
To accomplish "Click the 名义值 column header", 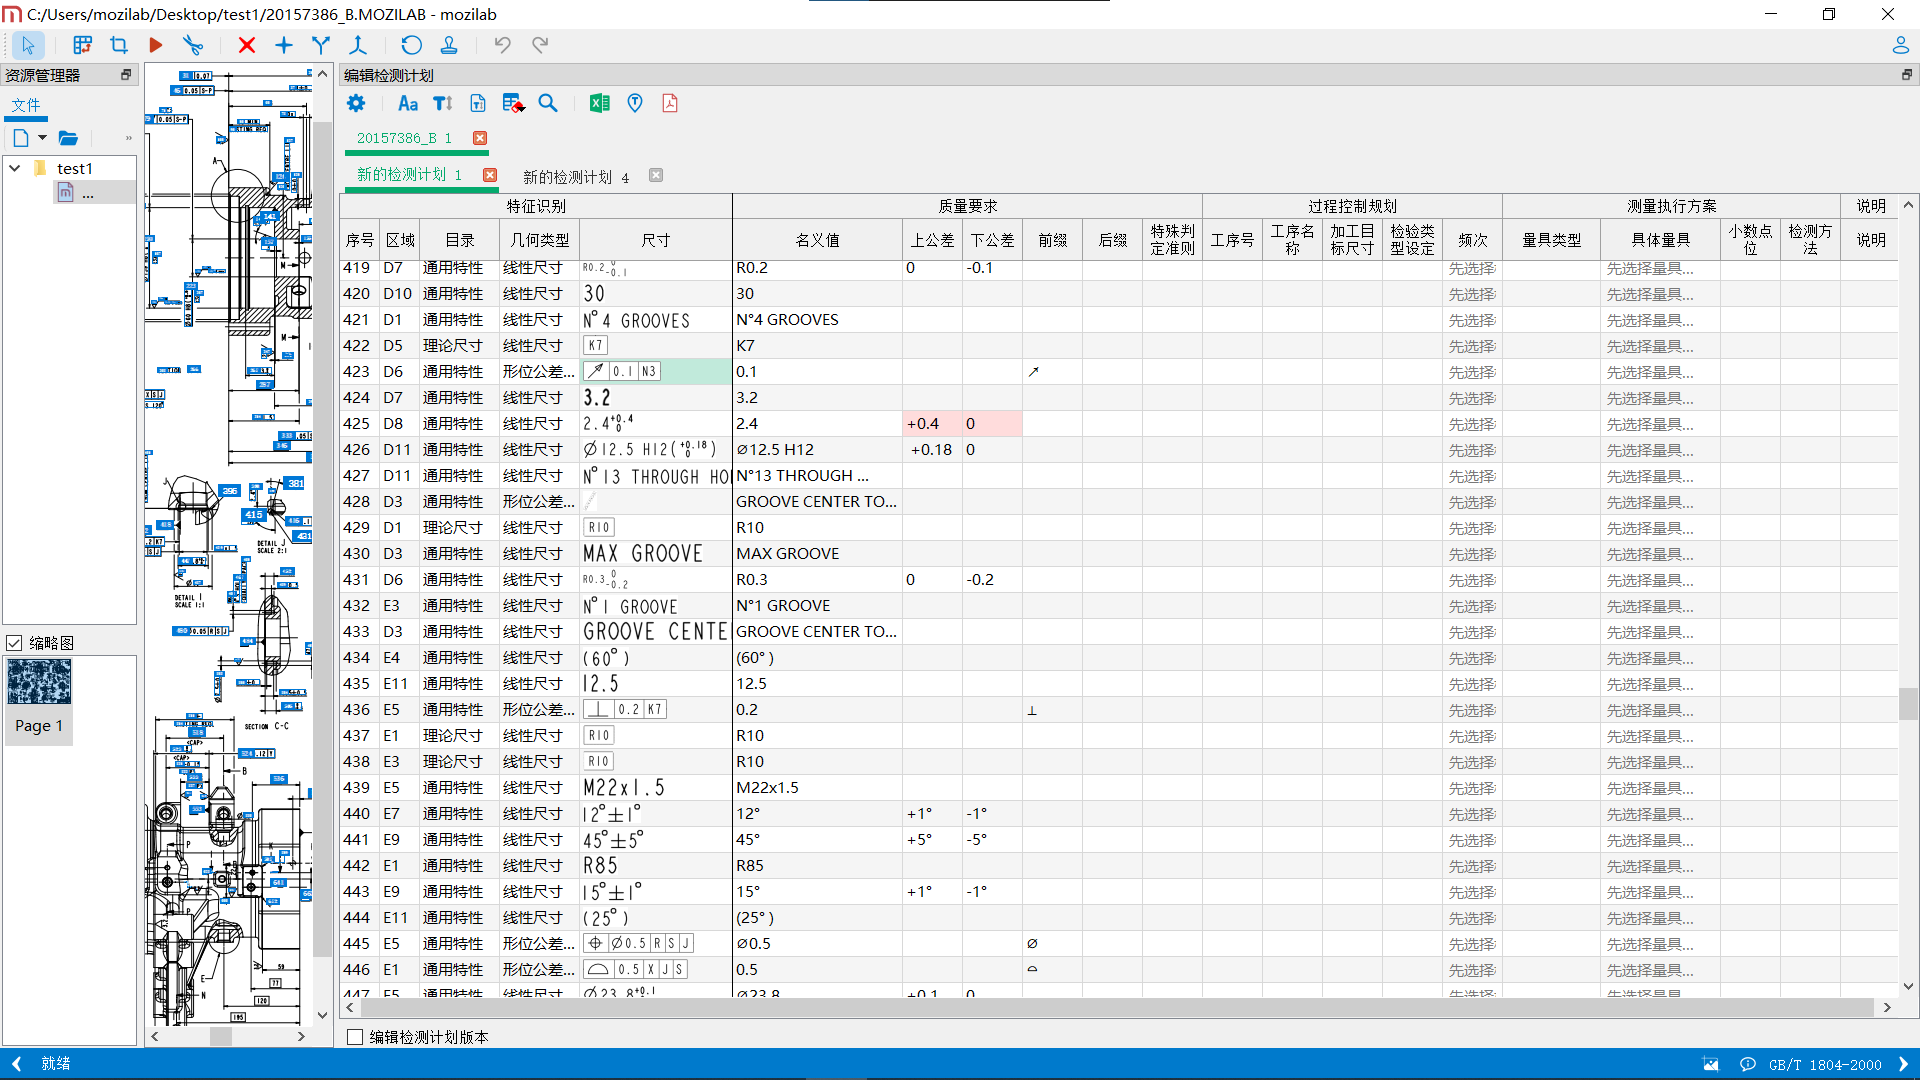I will point(817,240).
